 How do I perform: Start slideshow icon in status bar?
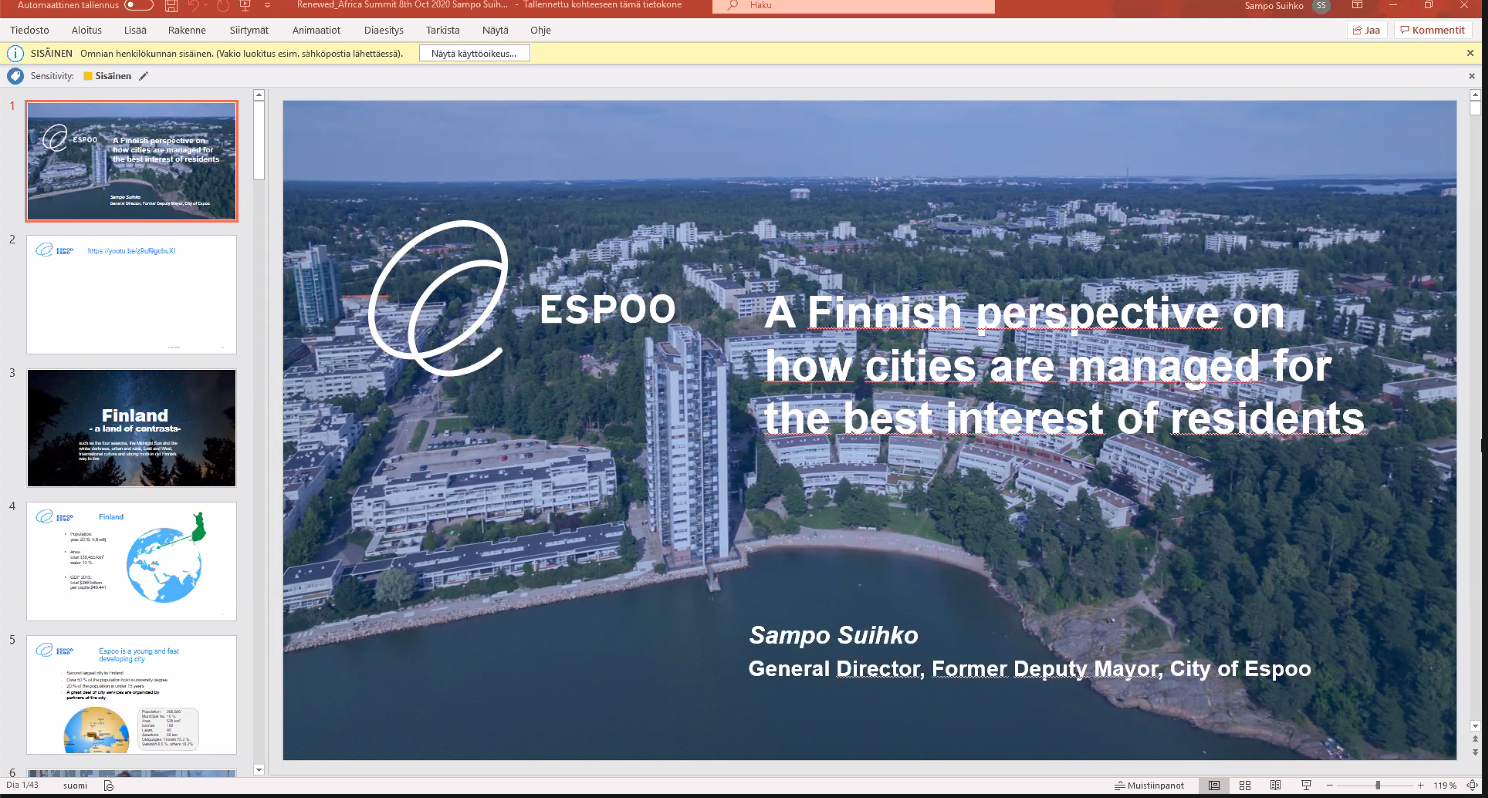pyautogui.click(x=1305, y=785)
